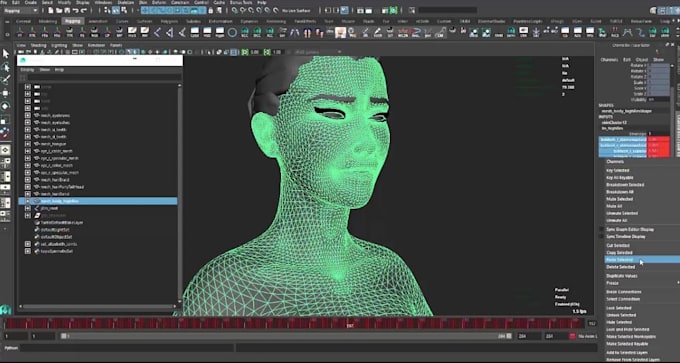Click the Open Scene folder icon
Image resolution: width=680 pixels, height=363 pixels.
(x=59, y=10)
